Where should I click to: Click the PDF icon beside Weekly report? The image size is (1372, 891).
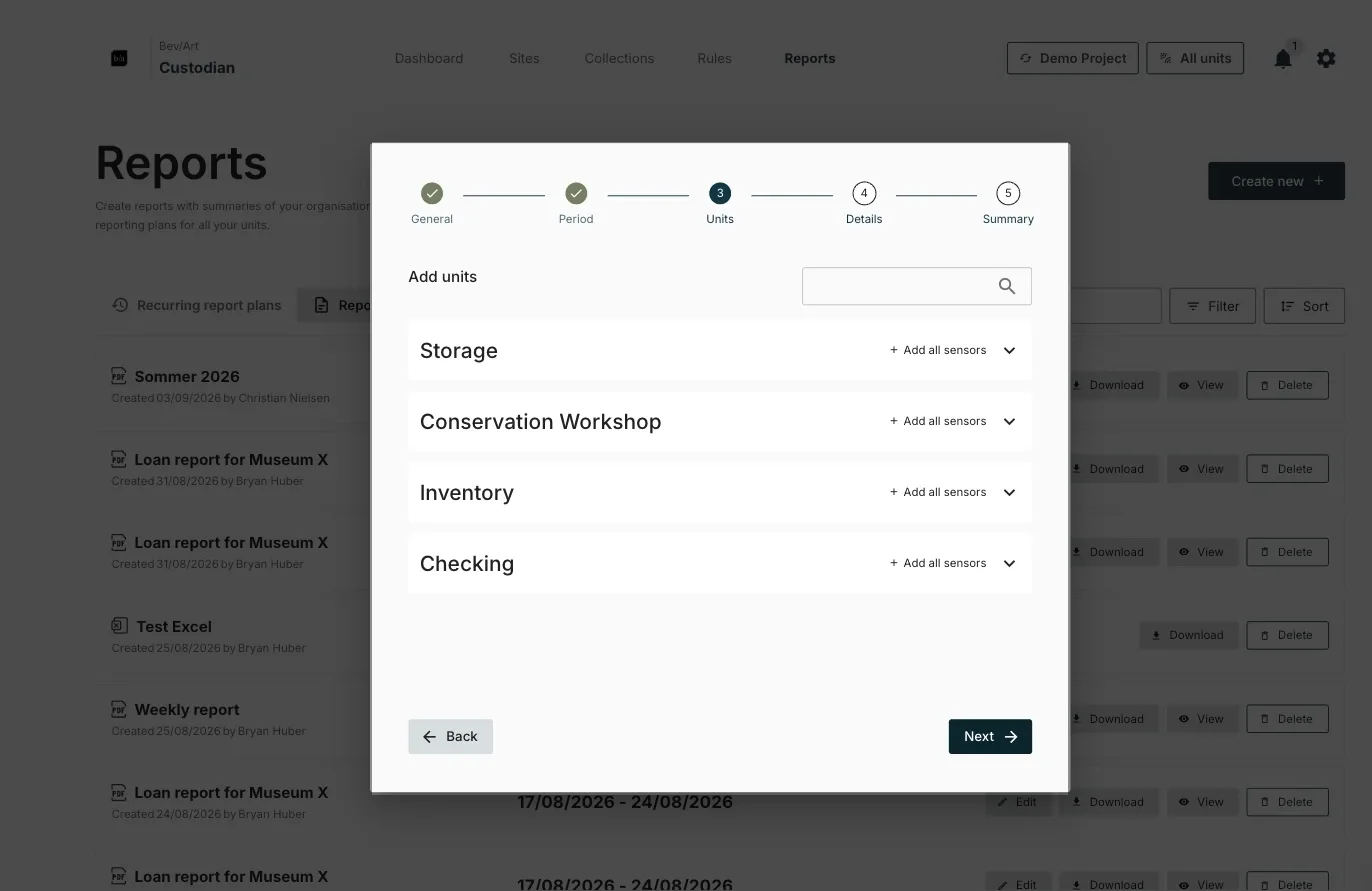(x=119, y=709)
